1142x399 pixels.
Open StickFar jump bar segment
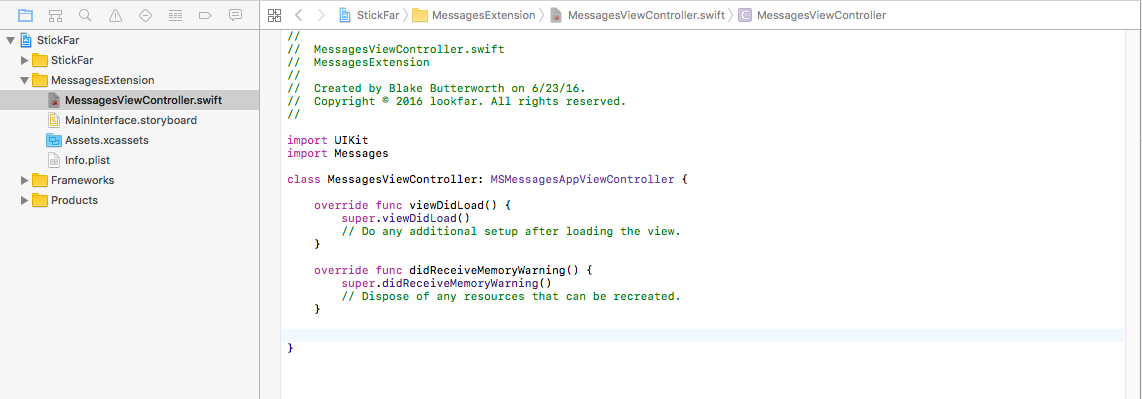[377, 15]
